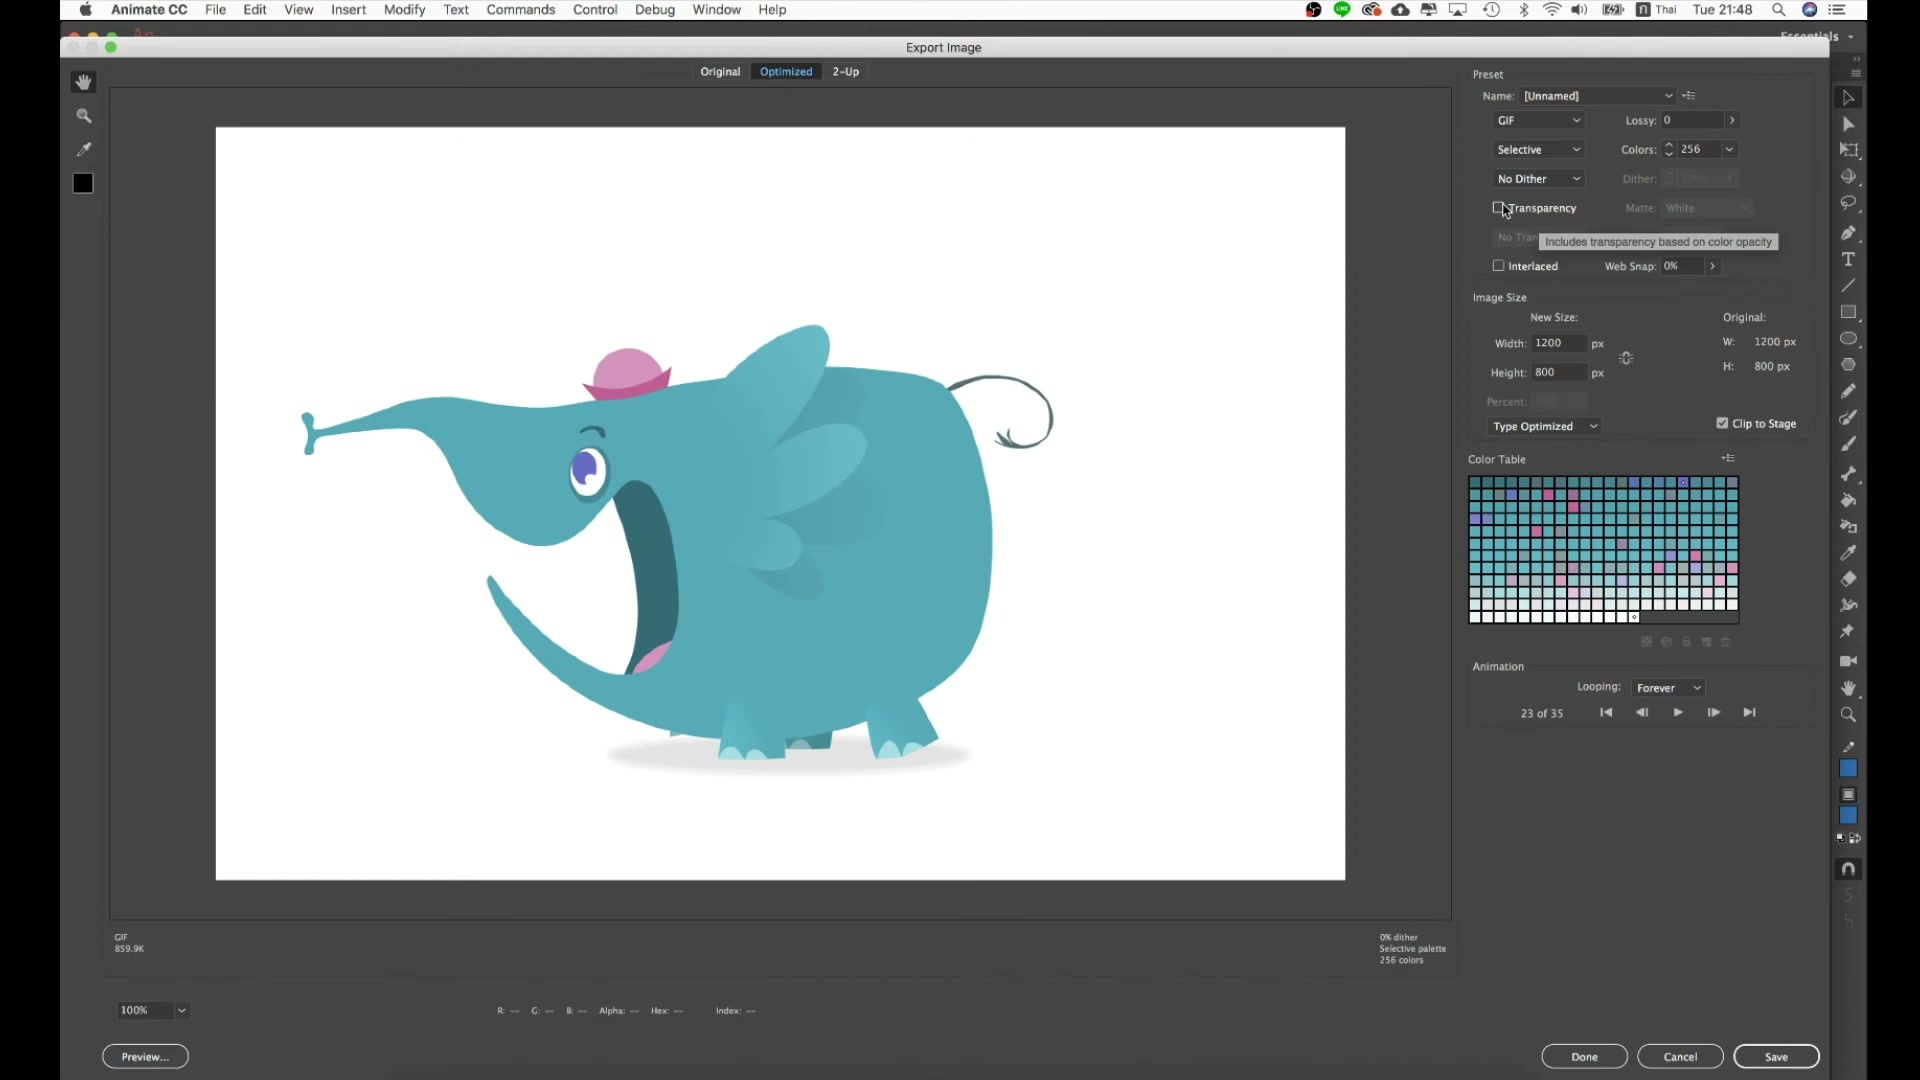The width and height of the screenshot is (1920, 1080).
Task: Expand the Looping Forever dropdown
Action: click(x=1669, y=688)
